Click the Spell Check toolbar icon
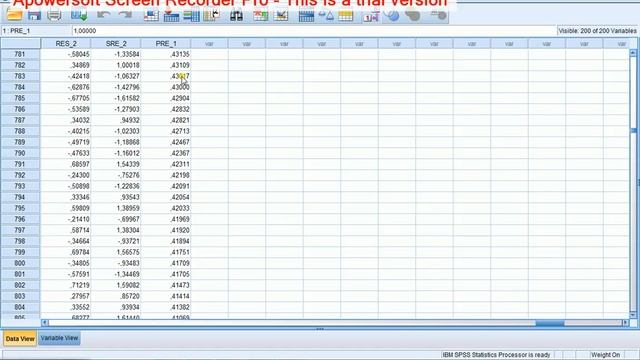 439,16
